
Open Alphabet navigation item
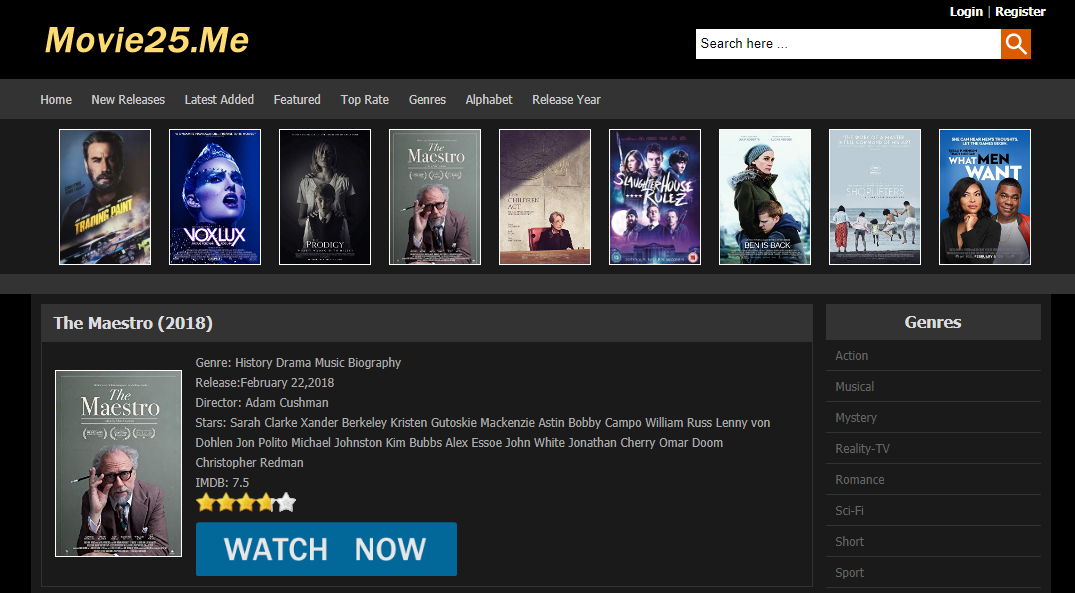click(x=489, y=99)
